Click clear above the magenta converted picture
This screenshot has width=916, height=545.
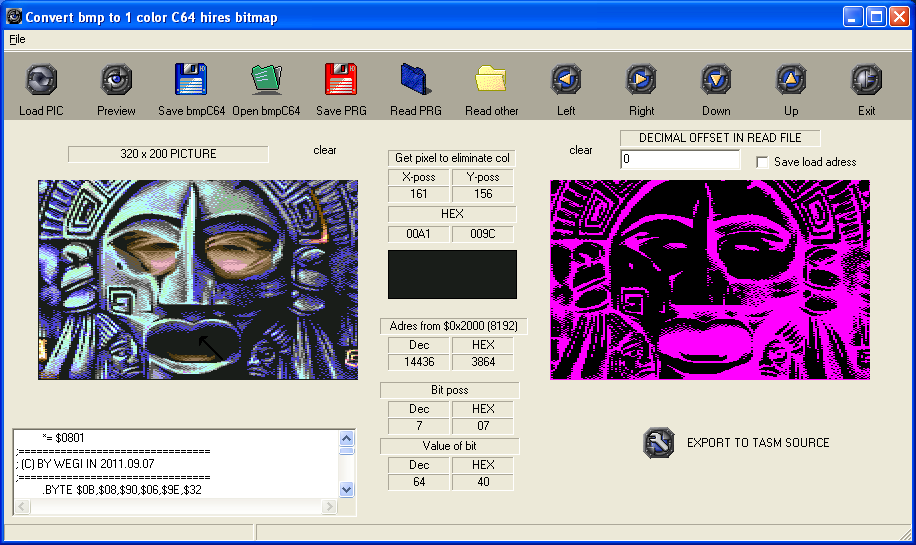tap(581, 150)
